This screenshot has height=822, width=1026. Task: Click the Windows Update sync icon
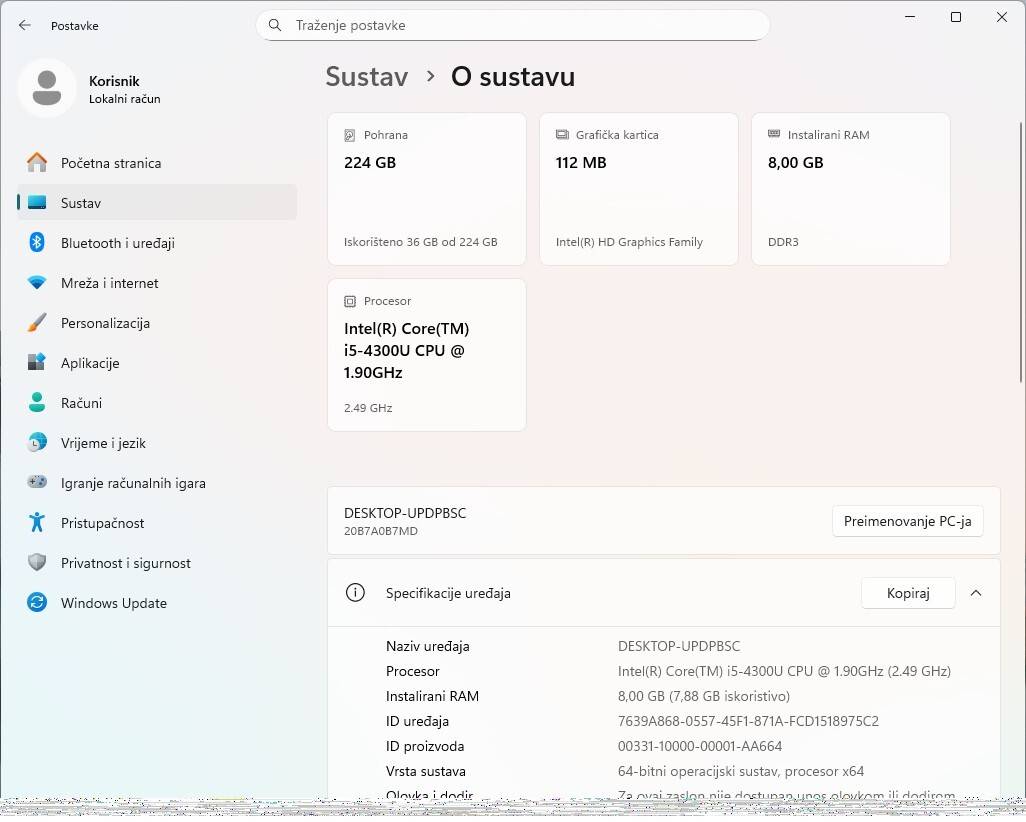(x=37, y=603)
